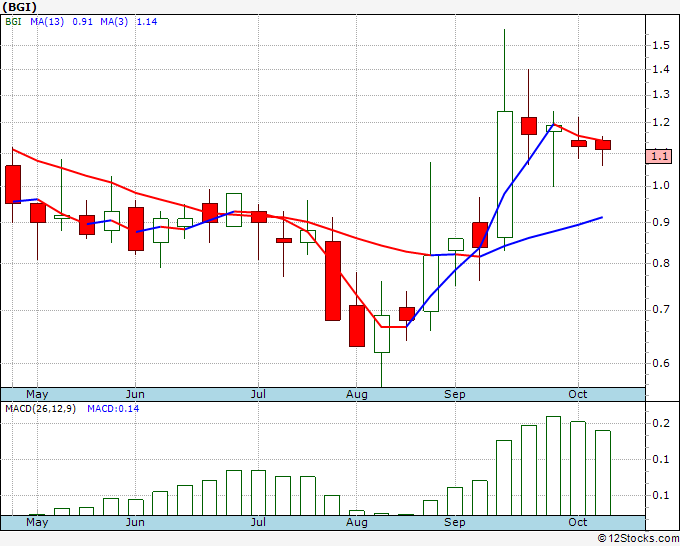
Task: Click the MACD(26,12,9) indicator label
Action: (x=40, y=409)
